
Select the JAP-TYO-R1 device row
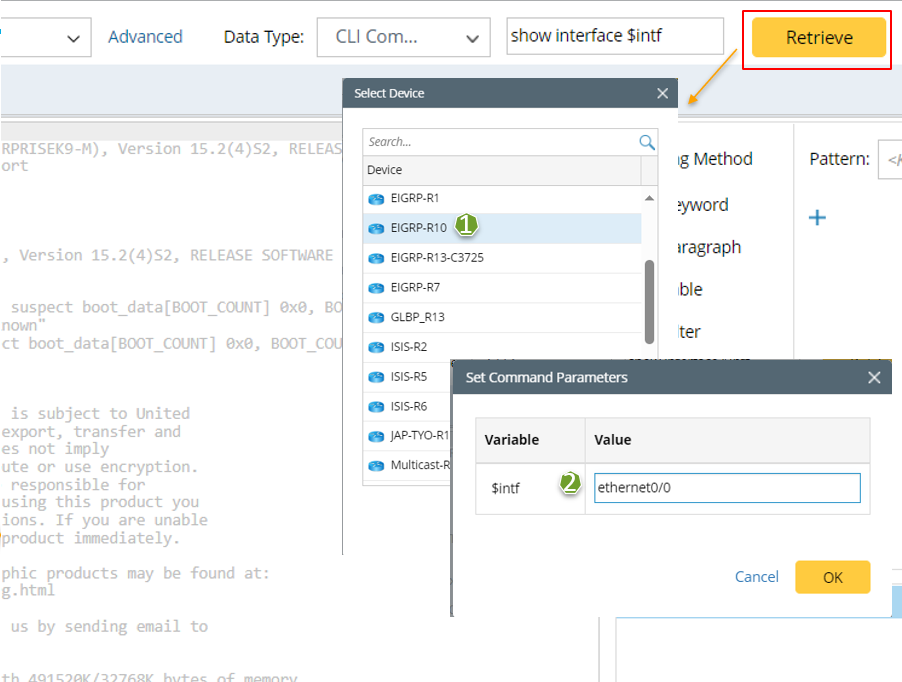[407, 436]
